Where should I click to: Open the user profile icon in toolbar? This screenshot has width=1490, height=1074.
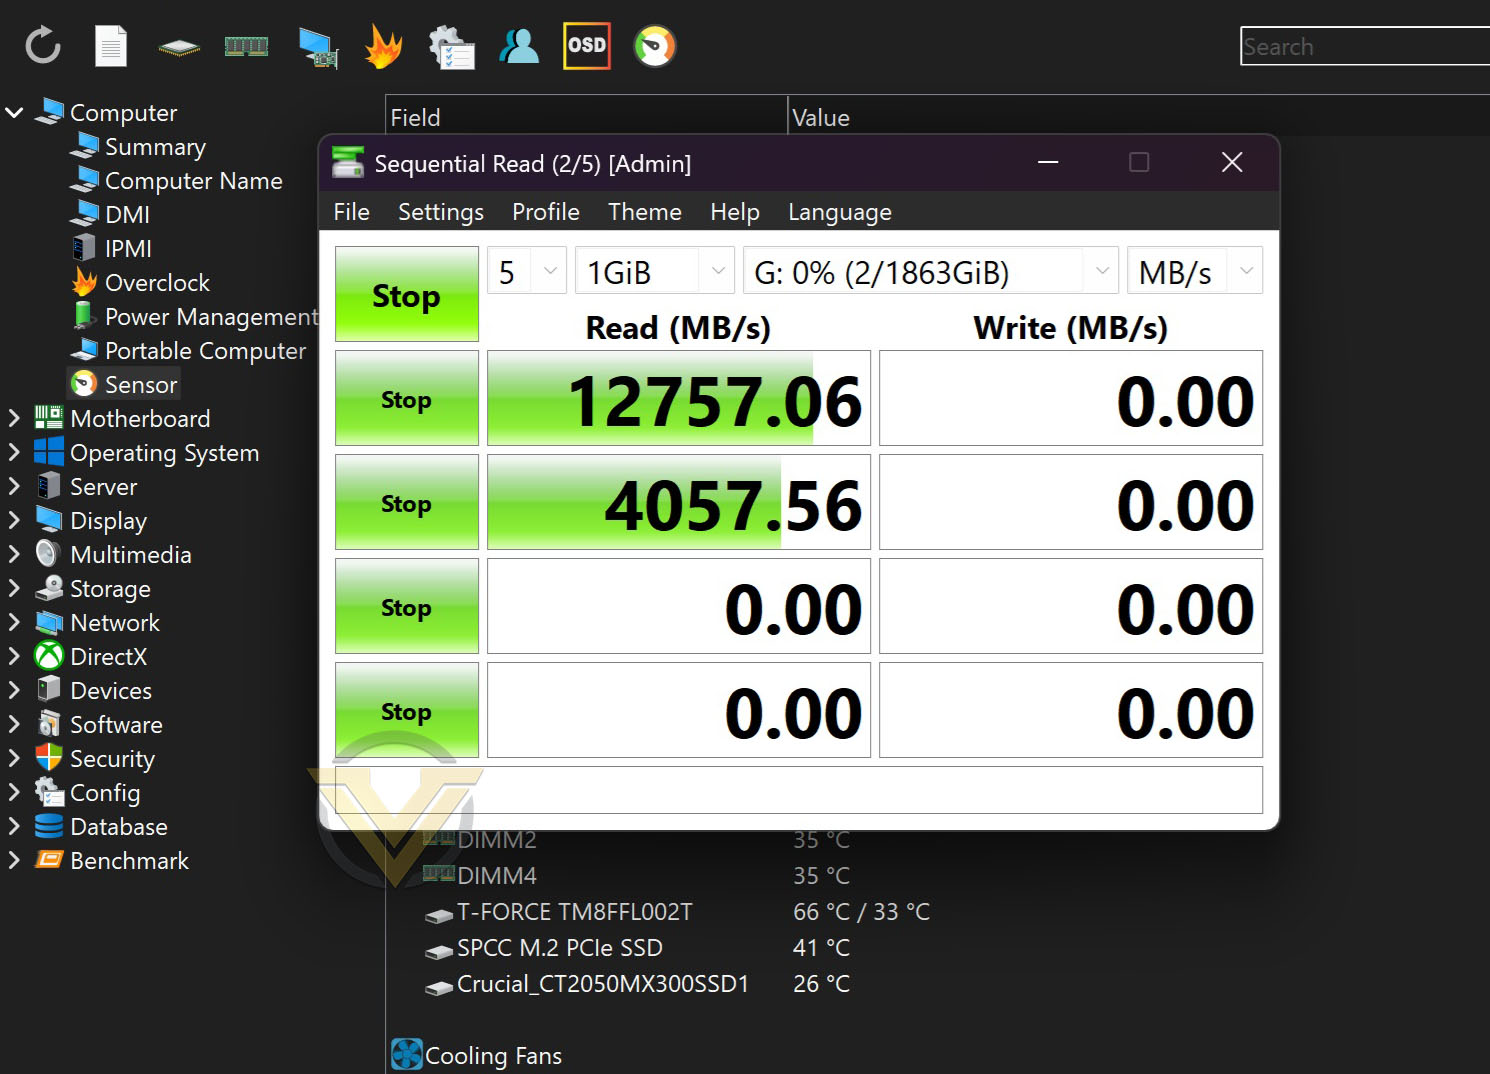pyautogui.click(x=519, y=46)
